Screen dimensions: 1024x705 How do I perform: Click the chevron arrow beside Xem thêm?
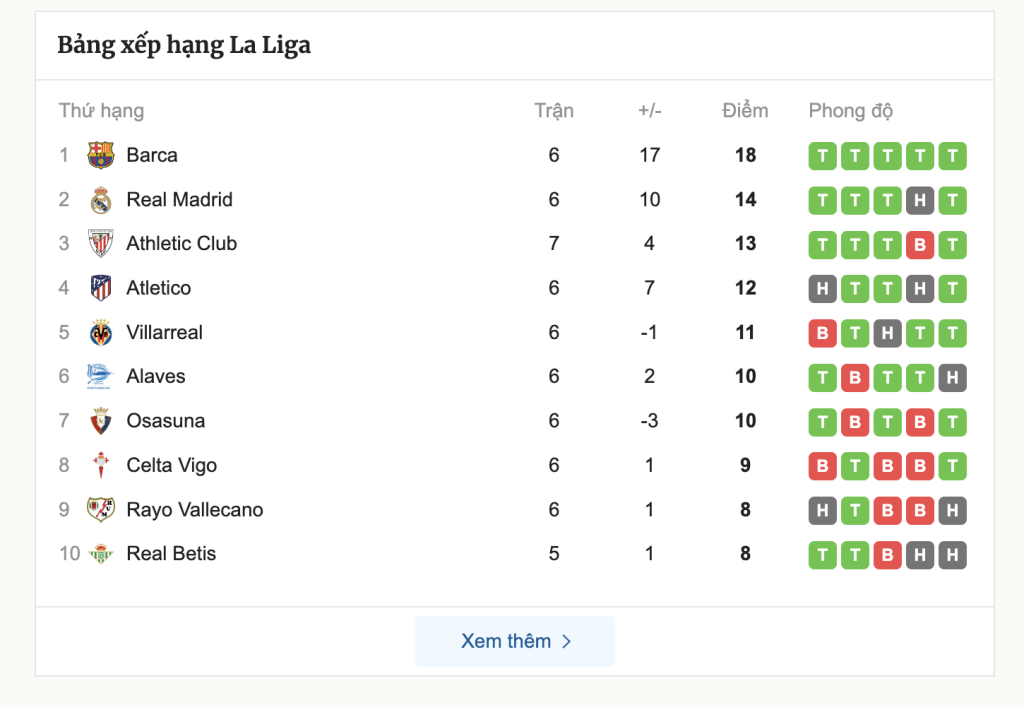coord(567,642)
